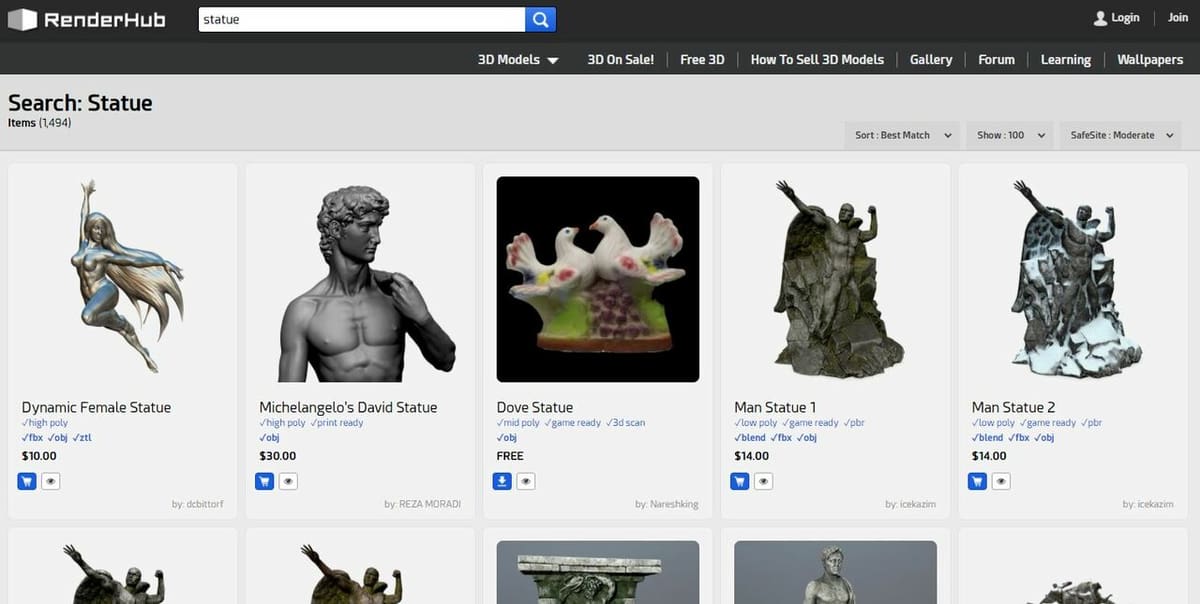This screenshot has width=1200, height=604.
Task: Click the two doves thumbnail
Action: coord(598,279)
